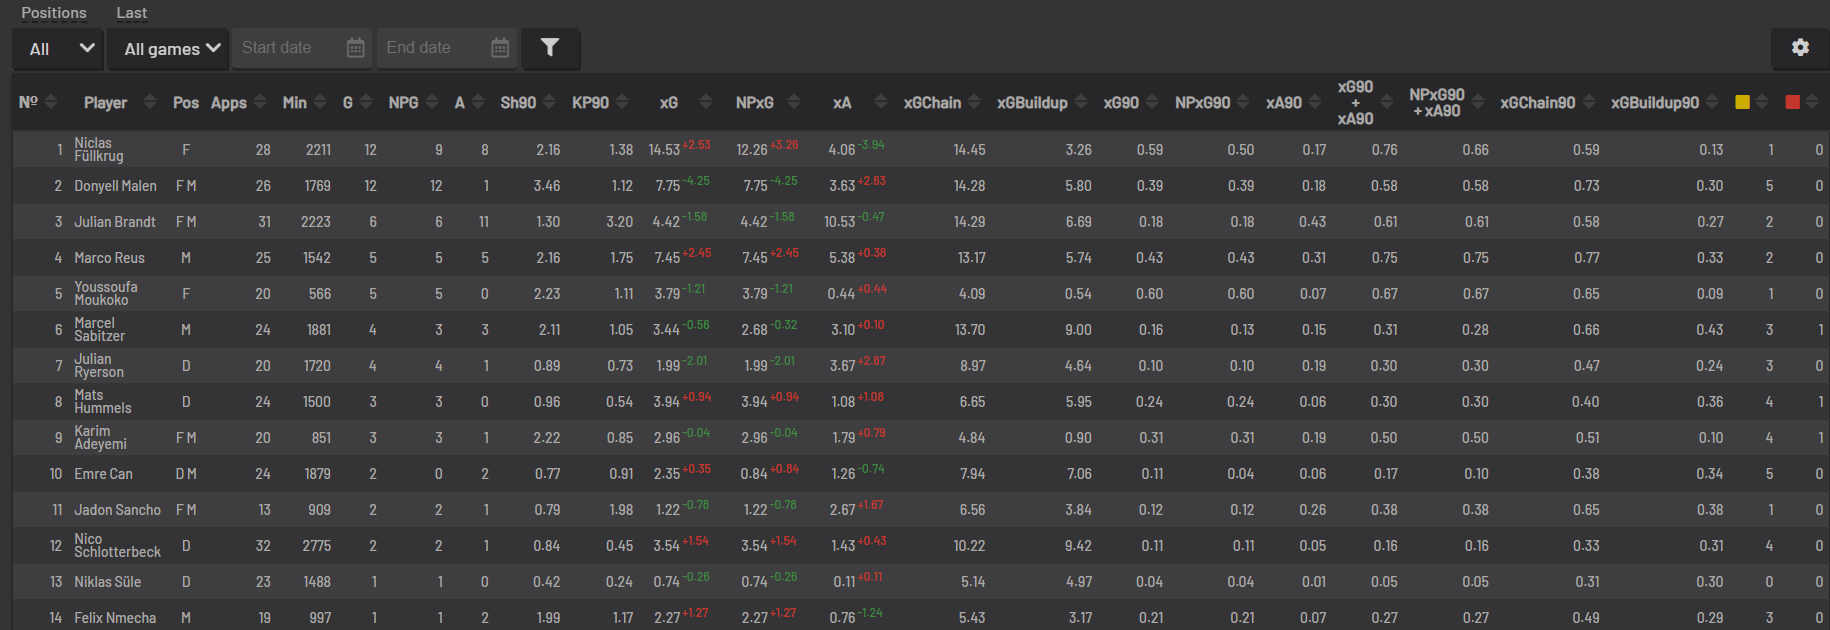Sort table by NPxG column
The width and height of the screenshot is (1830, 630).
click(x=755, y=102)
